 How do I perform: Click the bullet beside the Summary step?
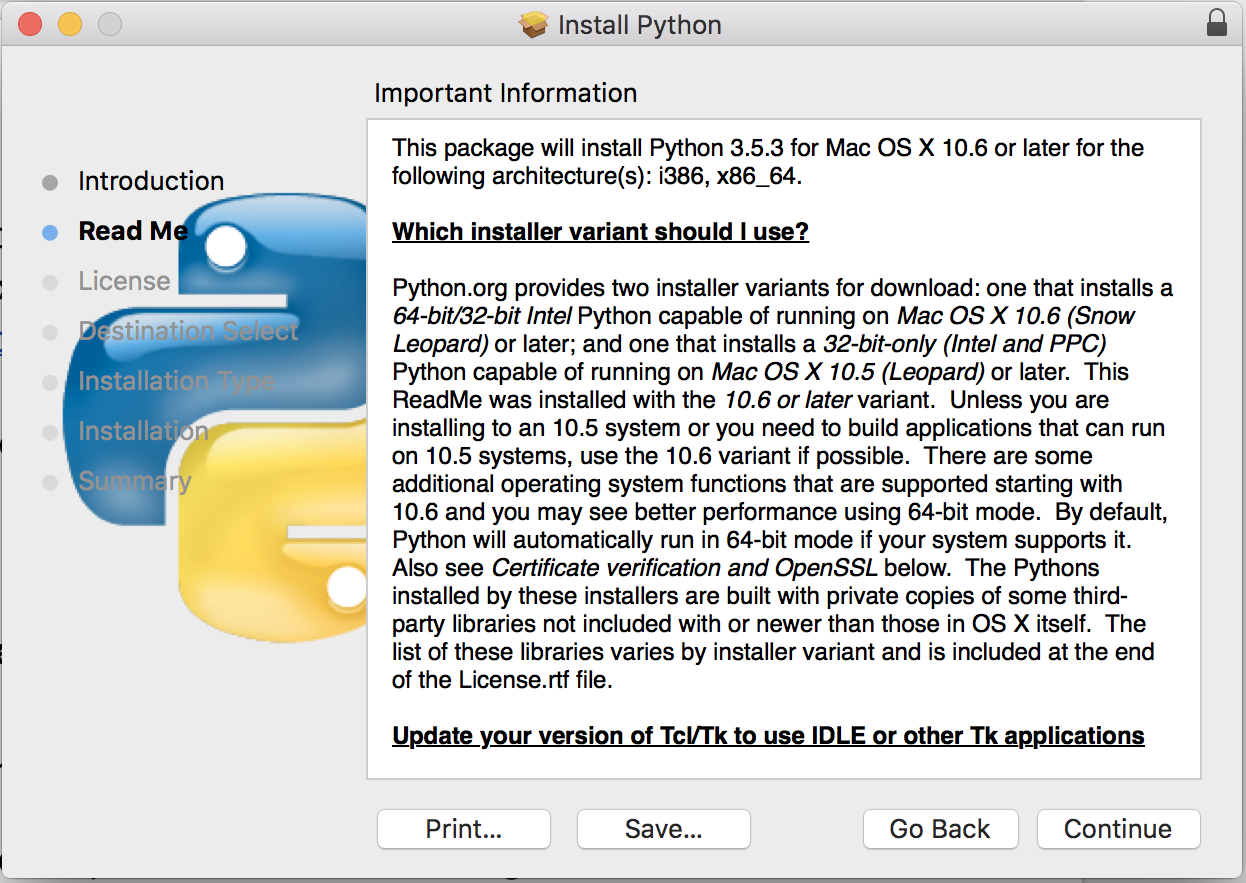(x=50, y=482)
